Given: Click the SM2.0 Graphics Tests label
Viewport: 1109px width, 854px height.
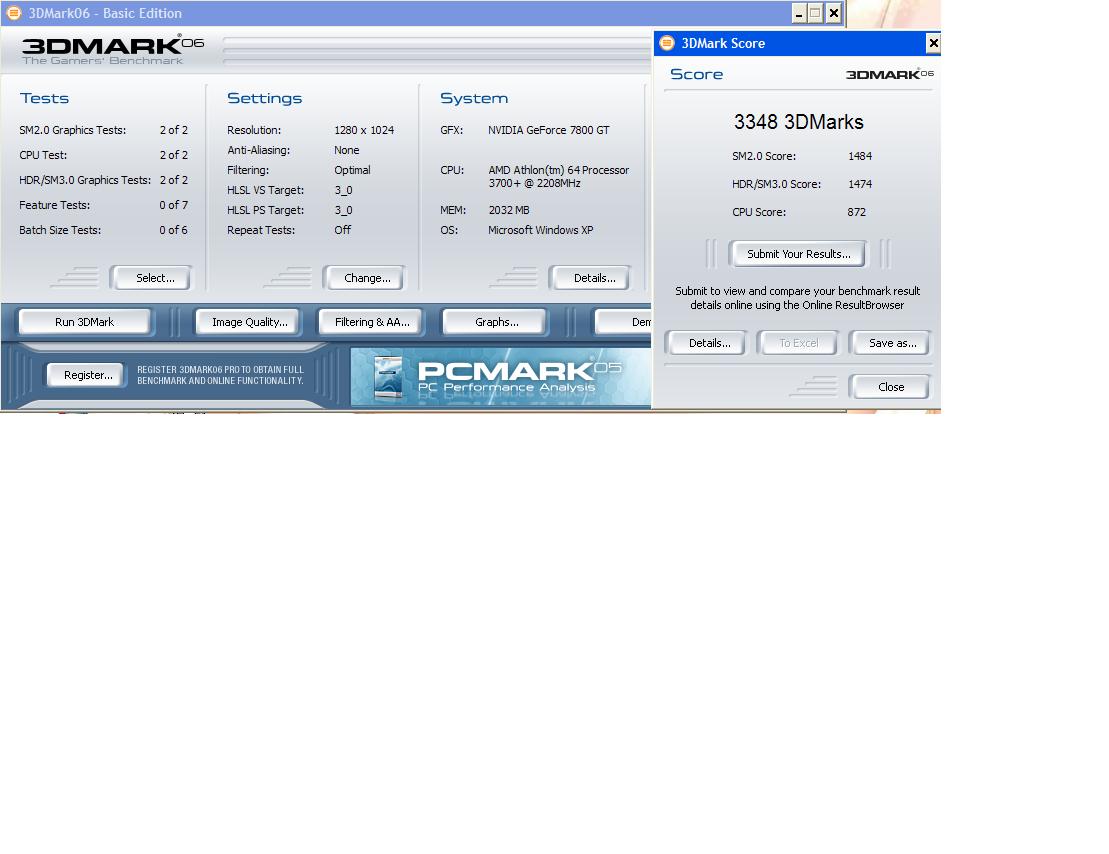Looking at the screenshot, I should tap(72, 130).
